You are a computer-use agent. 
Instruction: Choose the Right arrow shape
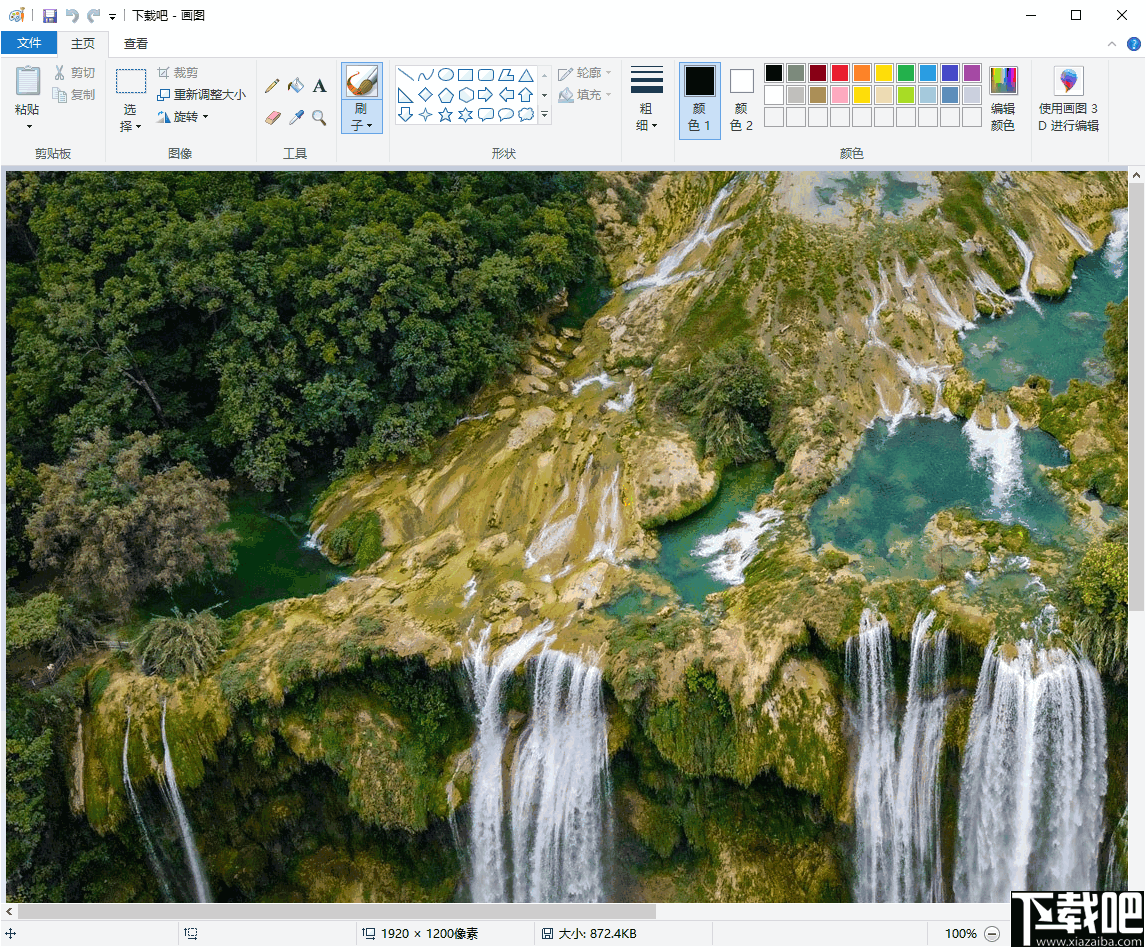[485, 94]
